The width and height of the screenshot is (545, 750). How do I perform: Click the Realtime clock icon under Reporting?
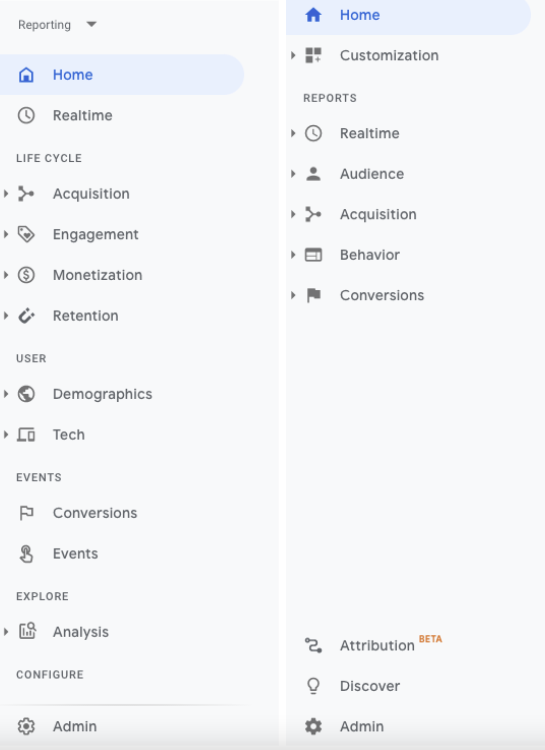tap(26, 115)
